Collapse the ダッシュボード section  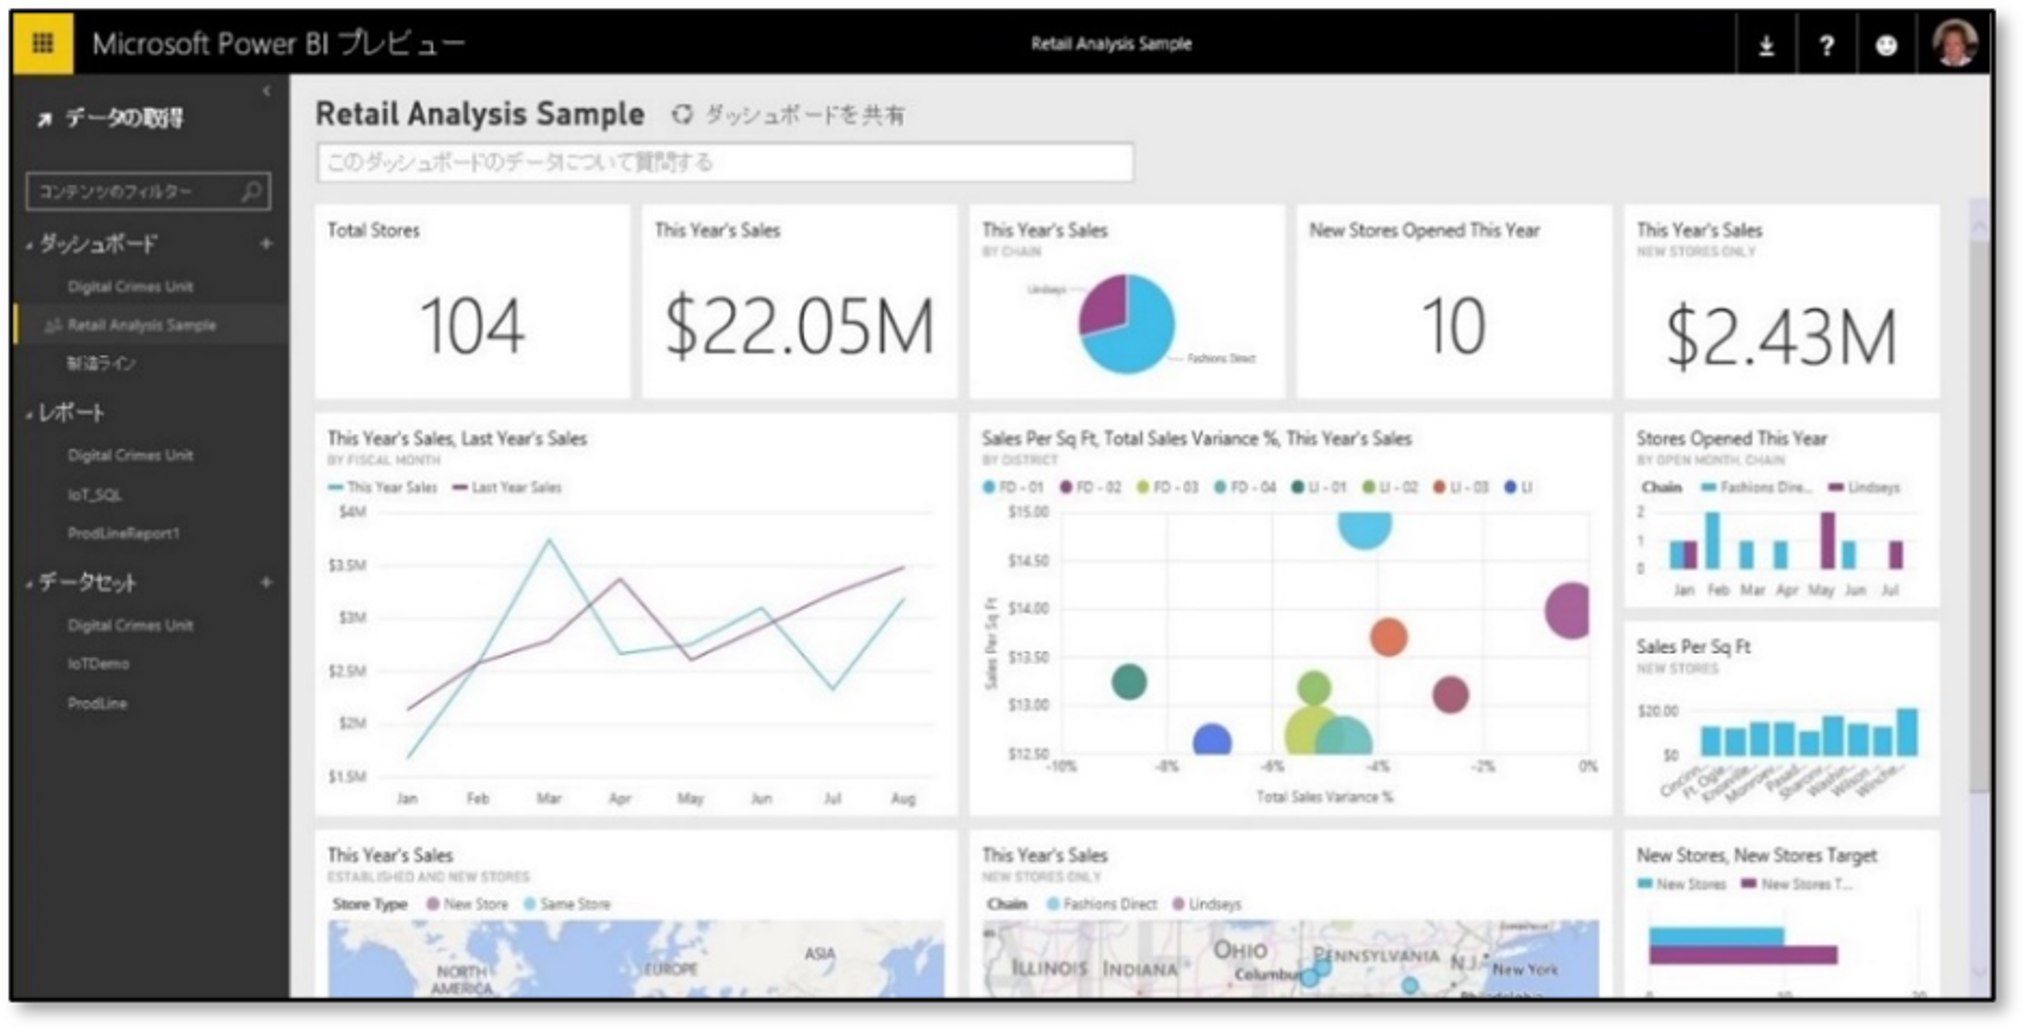coord(29,244)
